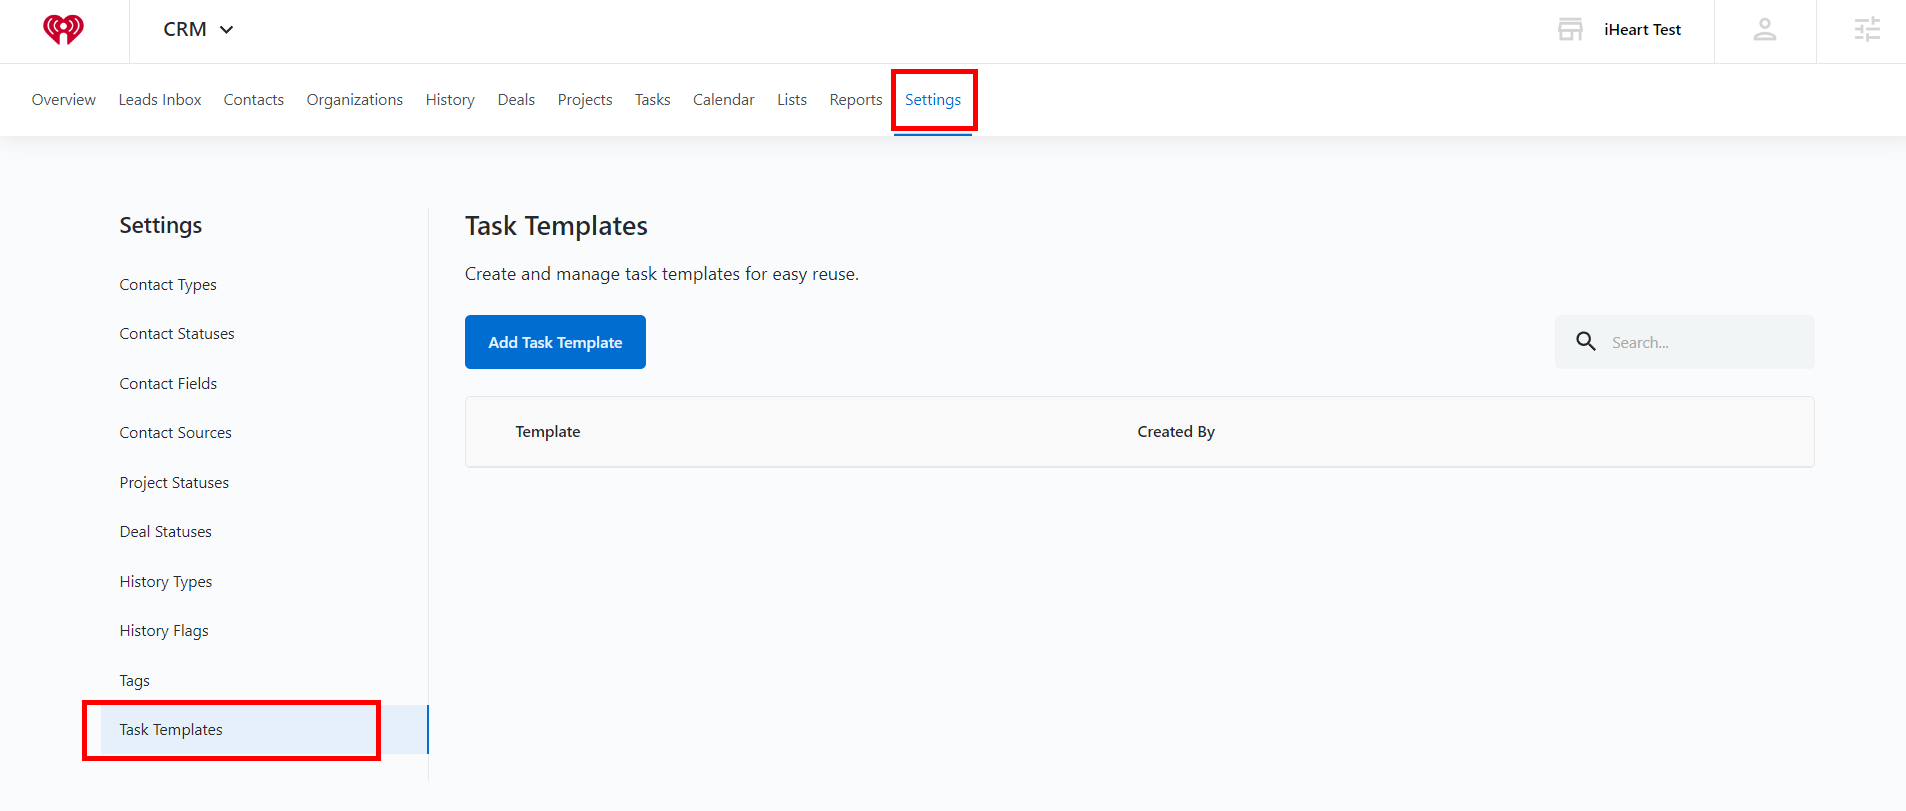The width and height of the screenshot is (1906, 811).
Task: Open Deal Statuses settings
Action: click(166, 532)
